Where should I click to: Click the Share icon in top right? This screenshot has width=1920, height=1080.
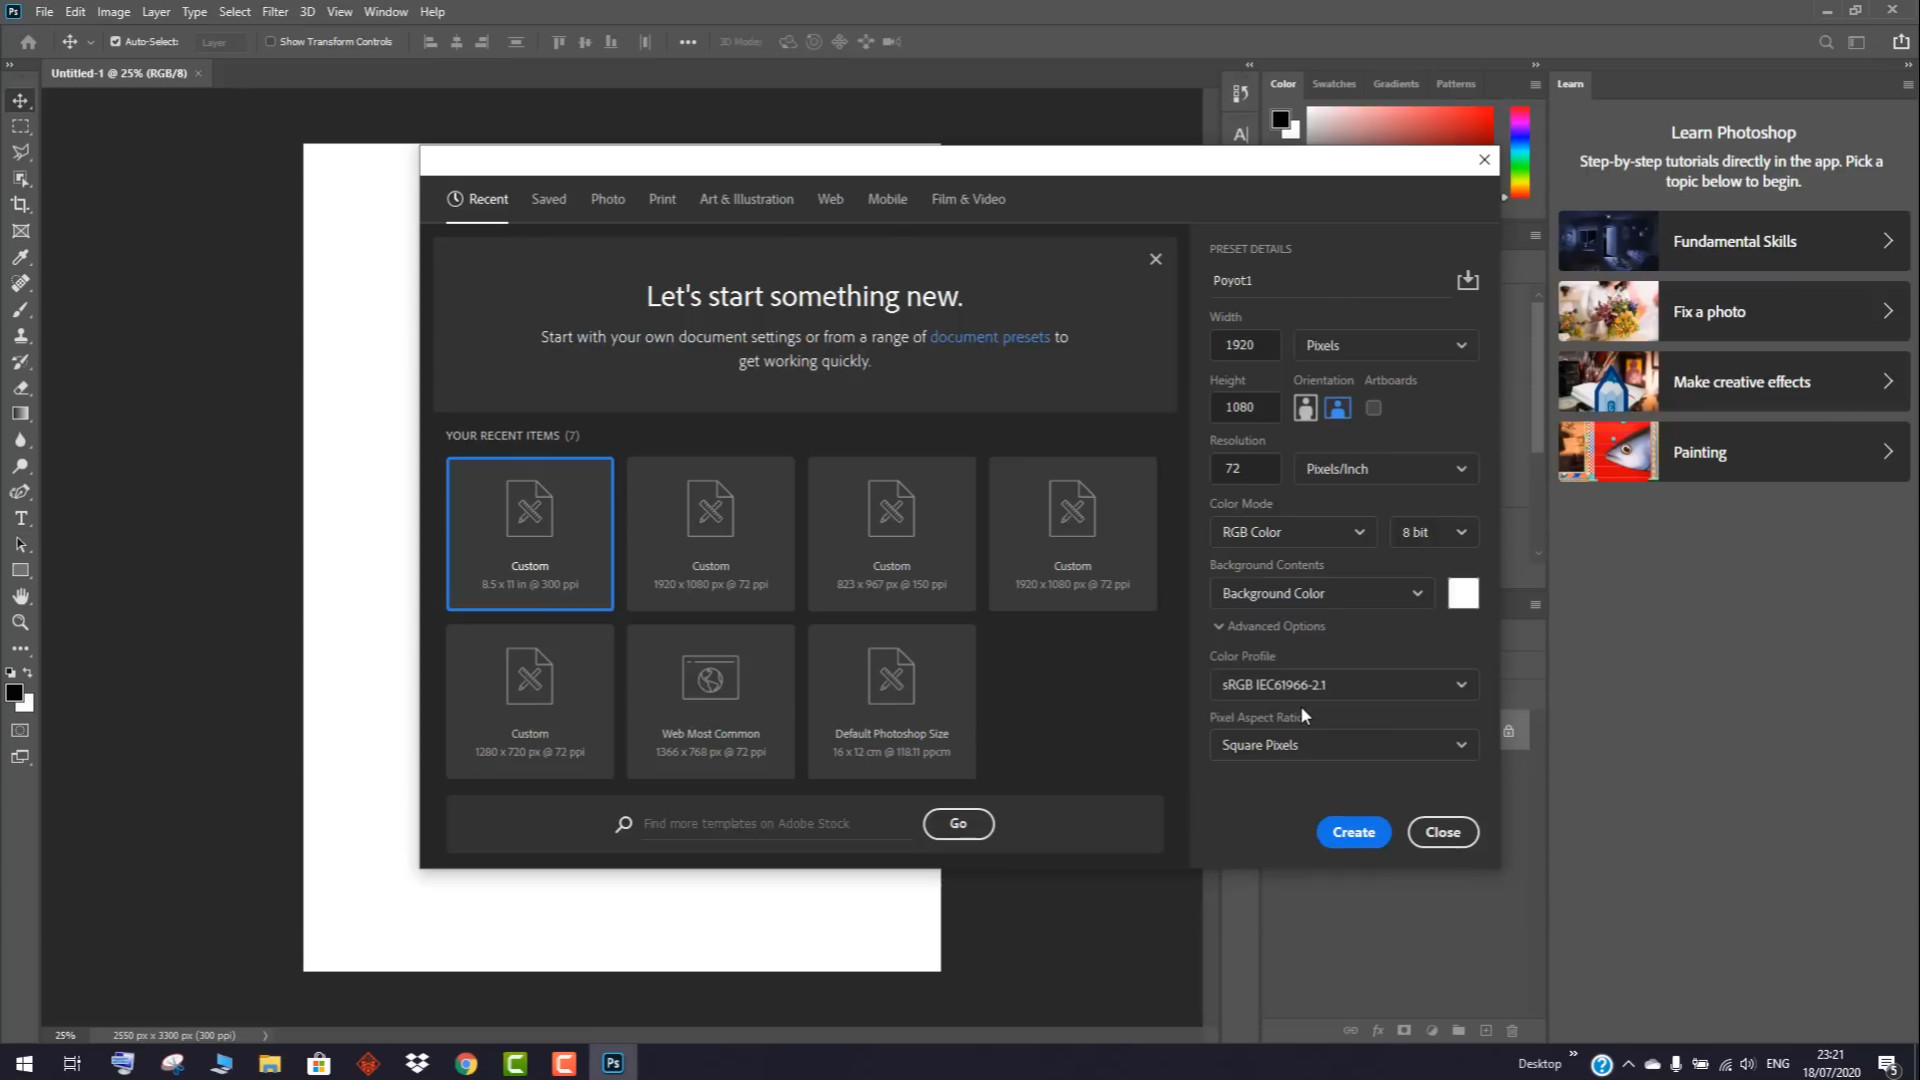click(x=1900, y=42)
